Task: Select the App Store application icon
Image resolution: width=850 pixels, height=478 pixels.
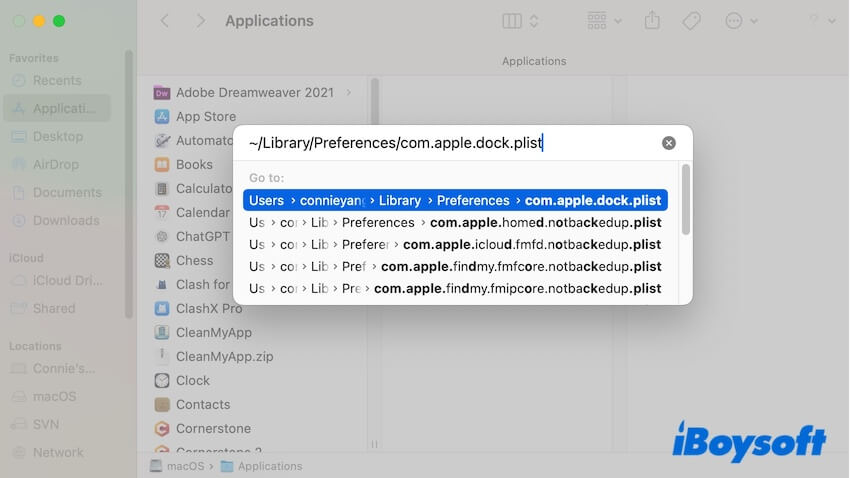Action: tap(162, 116)
